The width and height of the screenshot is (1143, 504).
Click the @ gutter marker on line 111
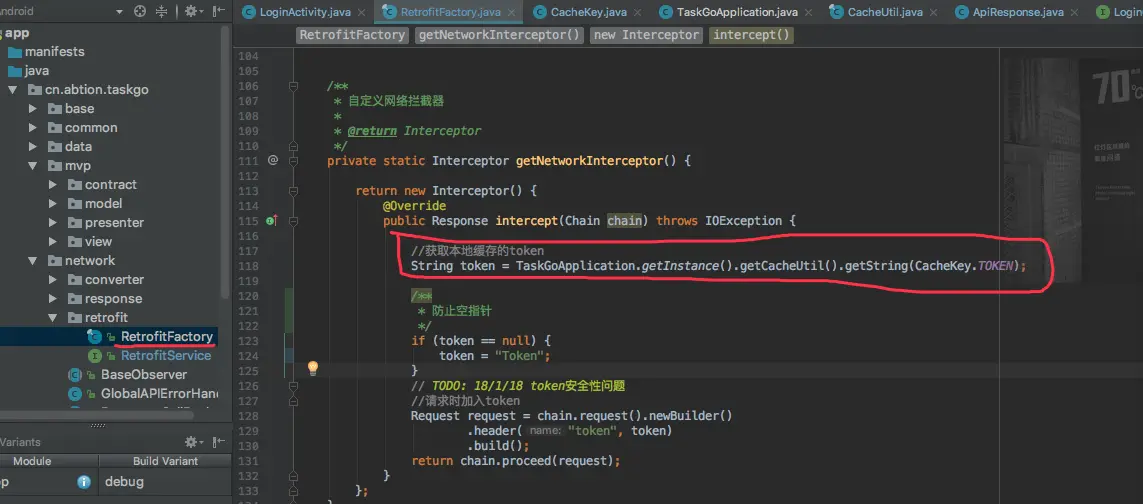pos(273,160)
